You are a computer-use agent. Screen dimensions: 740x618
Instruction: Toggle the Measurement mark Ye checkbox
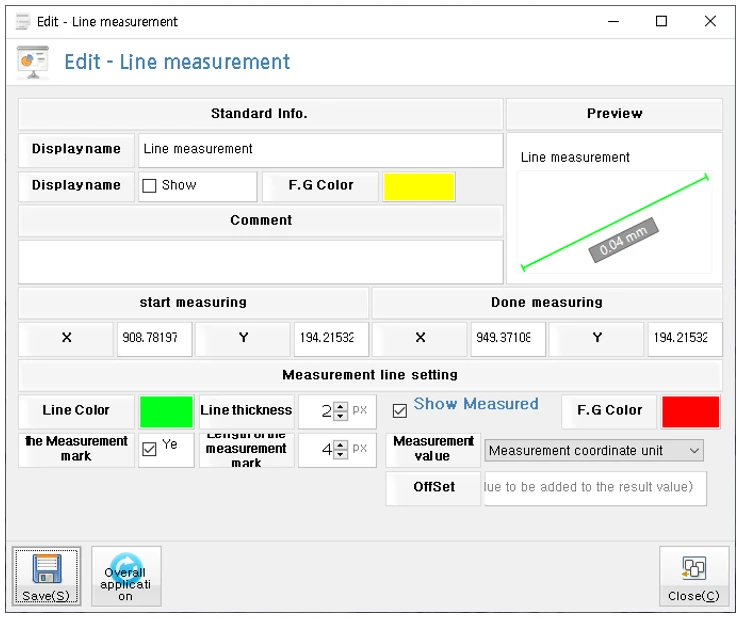click(x=149, y=449)
